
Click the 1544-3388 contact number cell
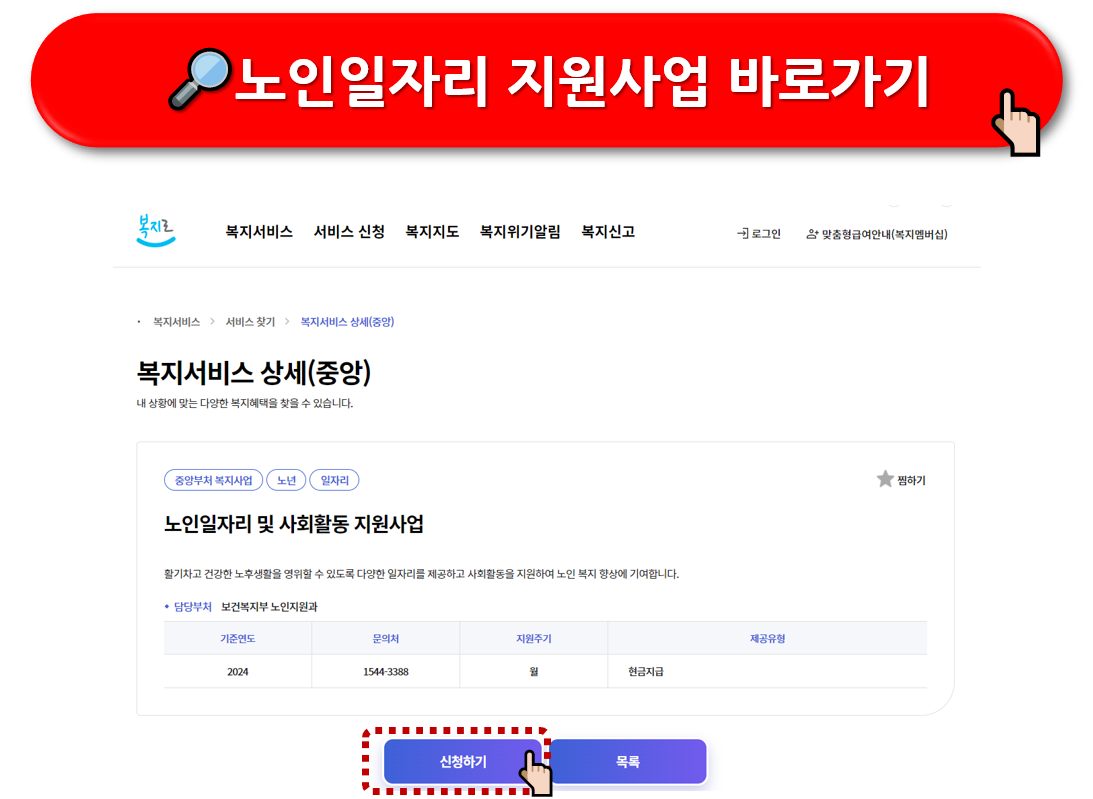point(385,671)
